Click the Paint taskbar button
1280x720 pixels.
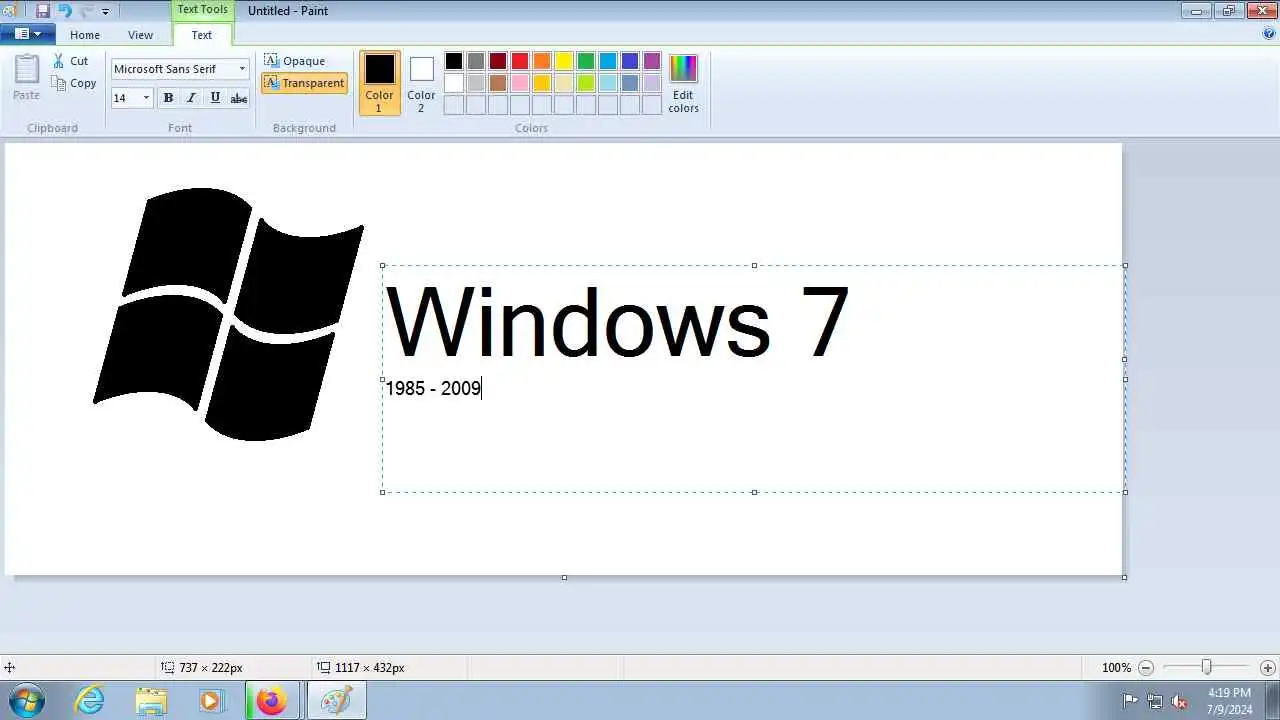336,701
